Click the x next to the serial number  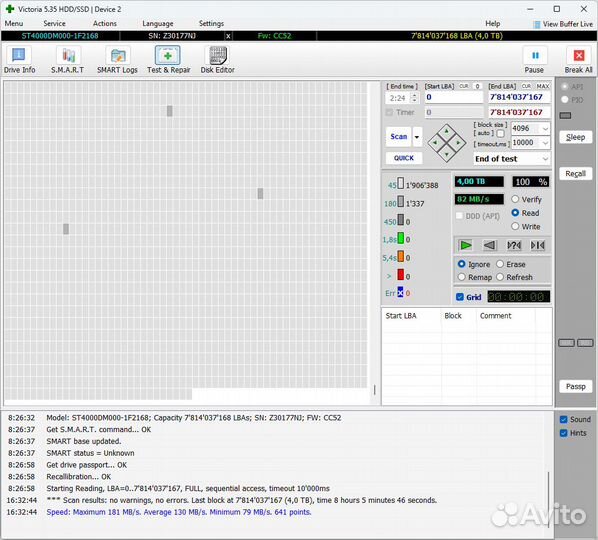(228, 36)
